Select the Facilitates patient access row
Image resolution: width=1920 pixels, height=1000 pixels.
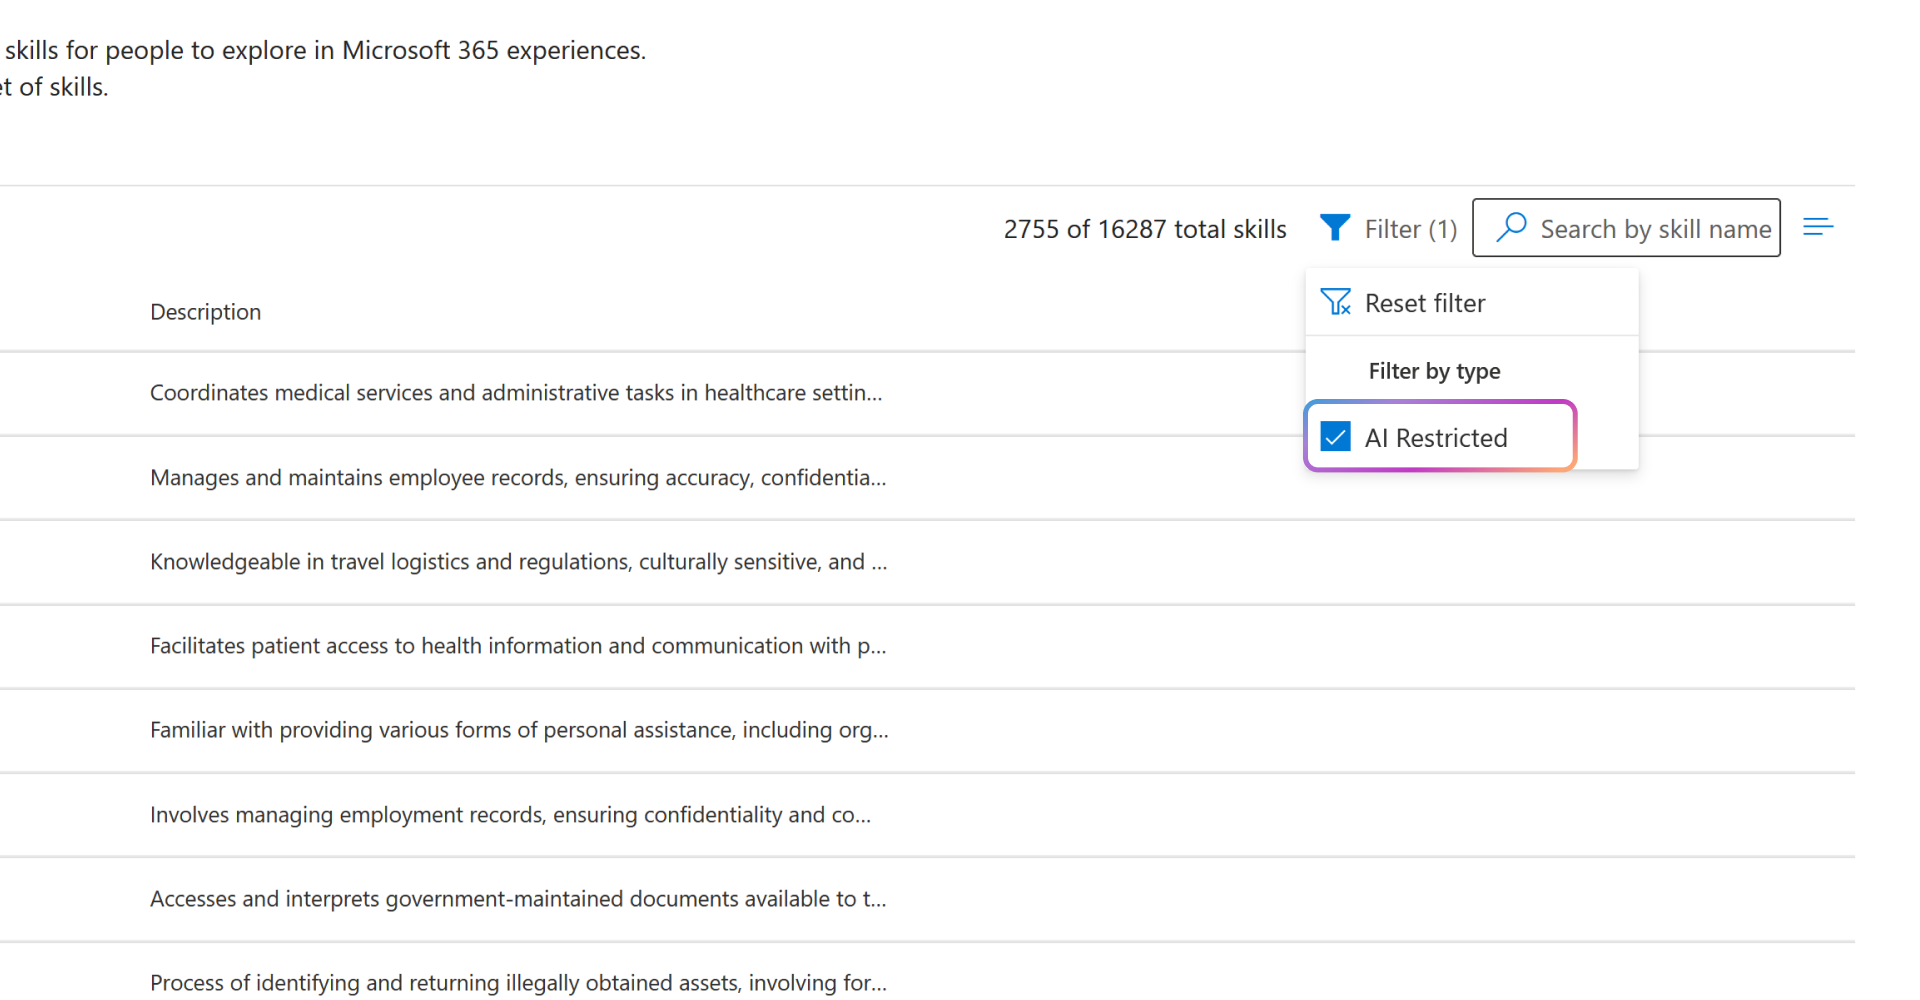pos(518,646)
